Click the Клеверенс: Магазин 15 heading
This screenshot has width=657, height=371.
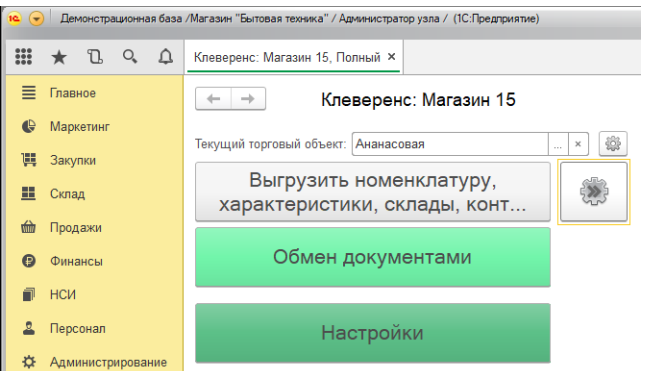click(418, 100)
